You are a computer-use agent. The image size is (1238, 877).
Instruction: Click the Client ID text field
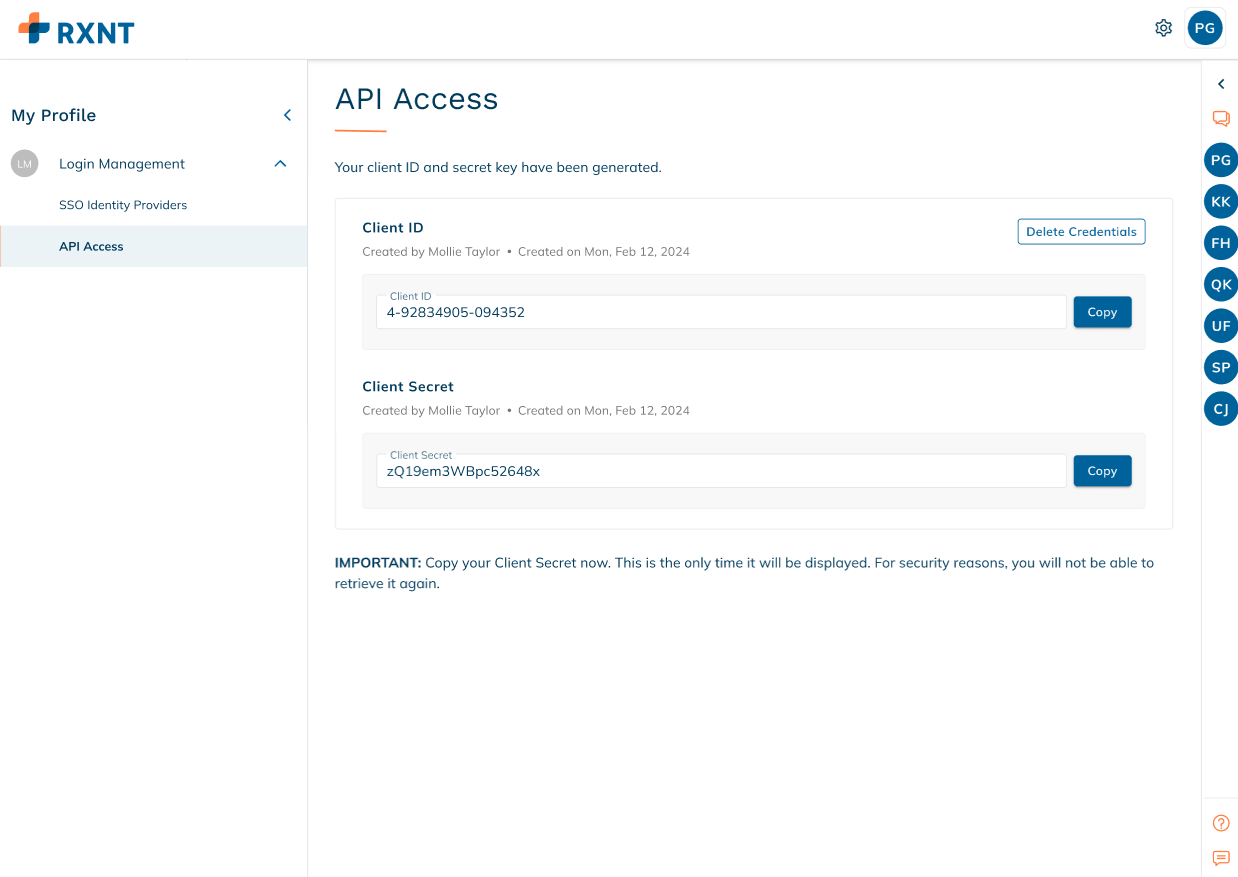[720, 312]
